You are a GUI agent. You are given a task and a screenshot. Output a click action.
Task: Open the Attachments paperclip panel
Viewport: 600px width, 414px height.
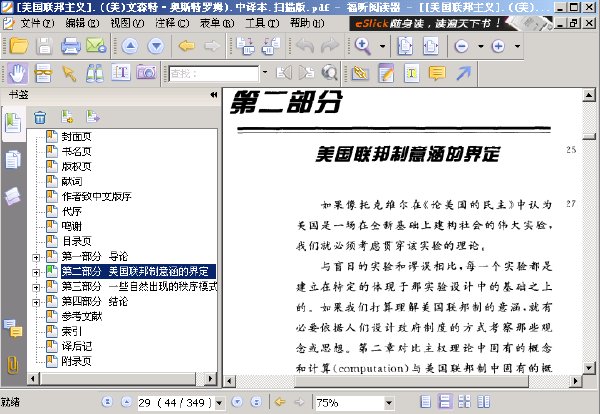point(13,365)
